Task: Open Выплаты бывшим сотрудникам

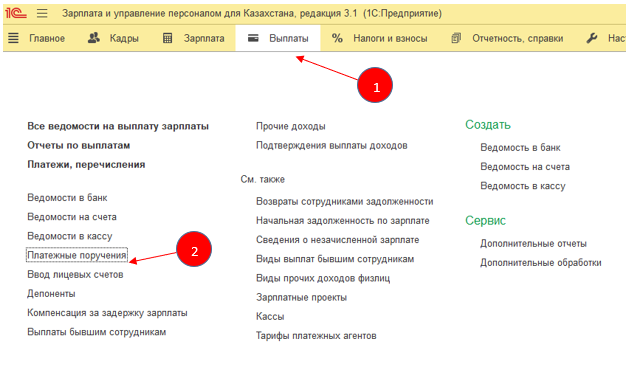Action: [97, 332]
